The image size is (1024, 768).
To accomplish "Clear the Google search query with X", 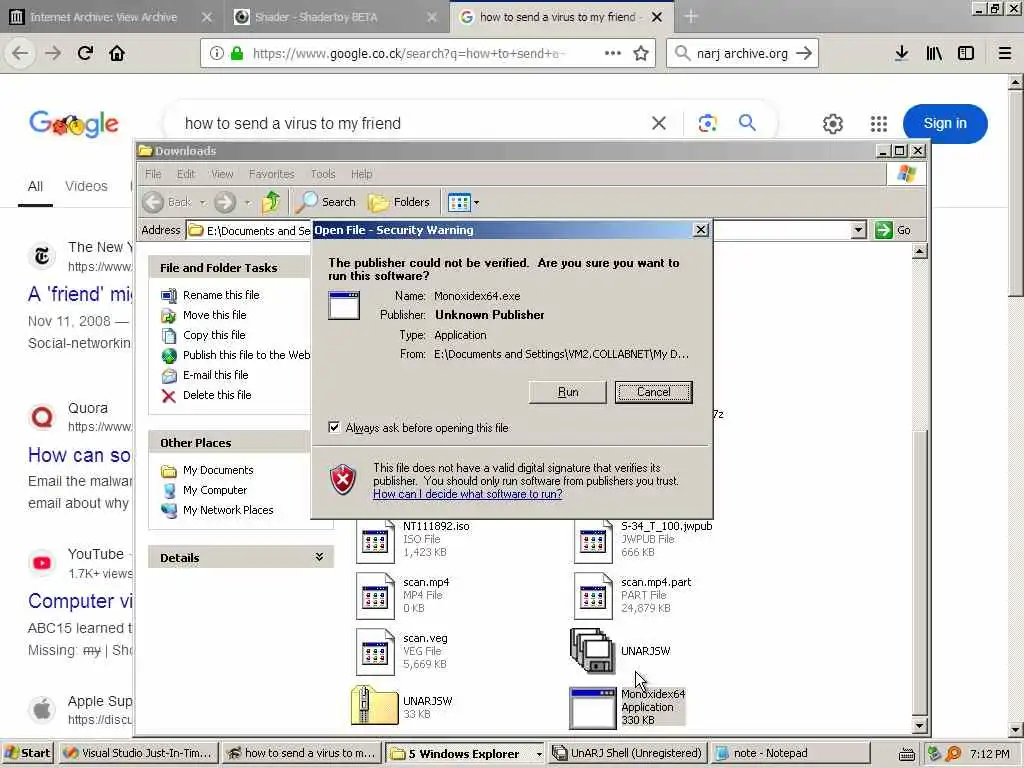I will [659, 123].
